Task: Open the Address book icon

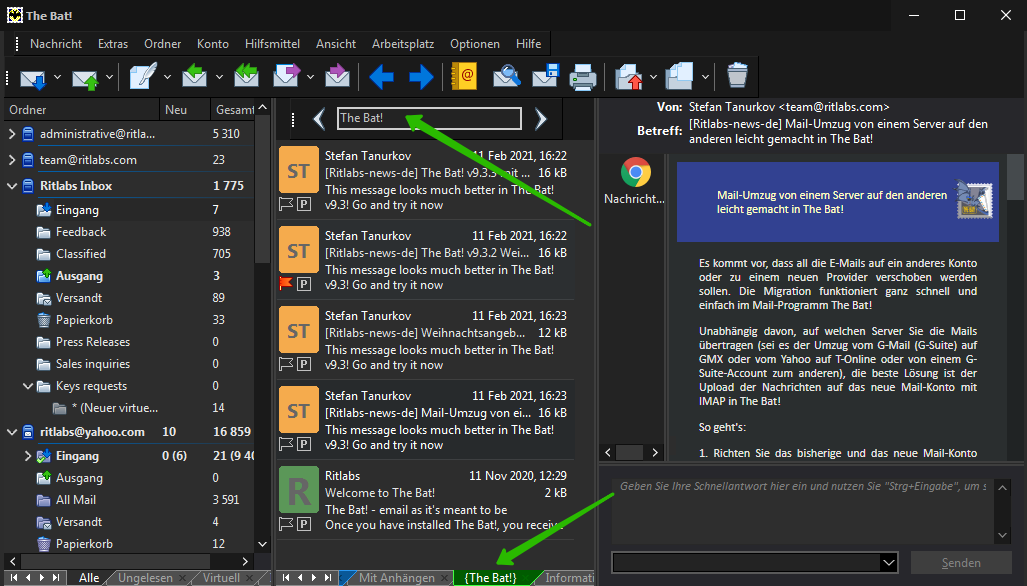Action: [464, 77]
